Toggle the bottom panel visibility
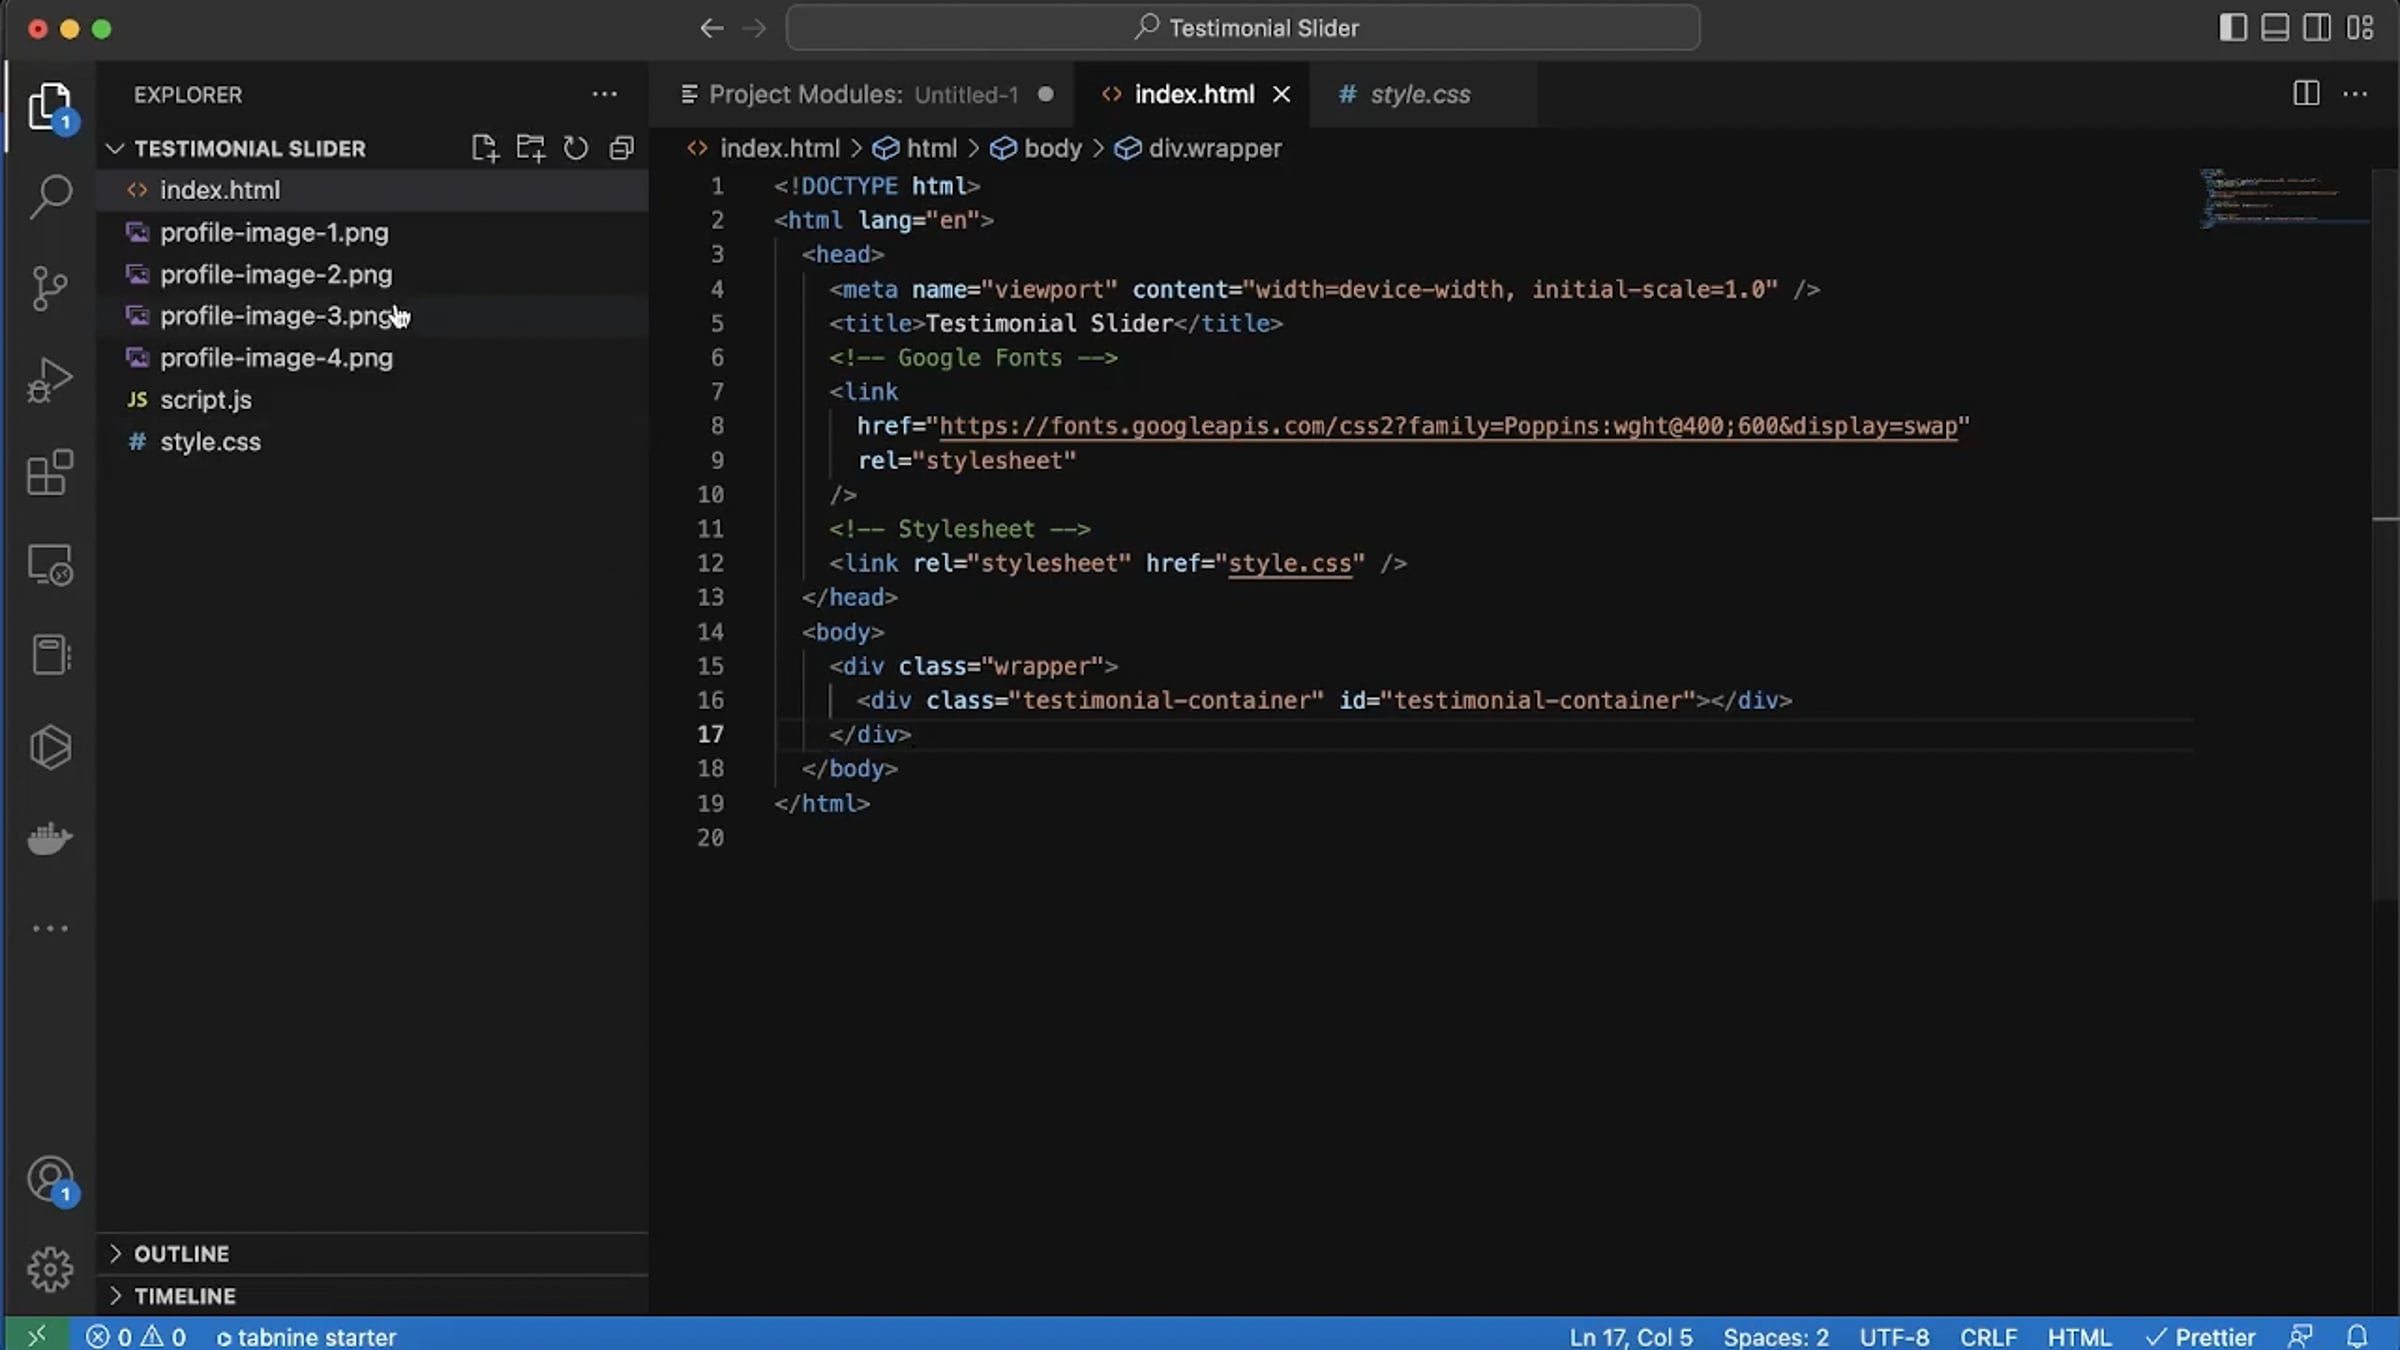The height and width of the screenshot is (1350, 2400). pos(2275,28)
